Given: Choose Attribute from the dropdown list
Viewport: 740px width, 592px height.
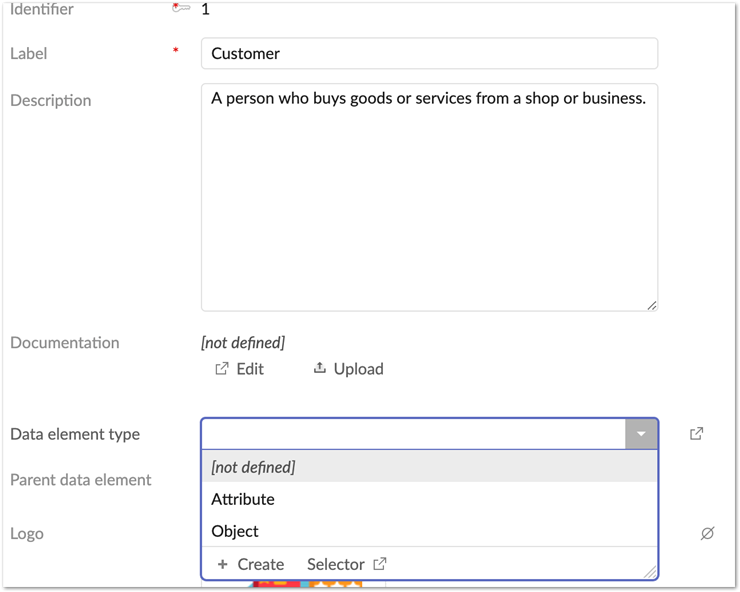Looking at the screenshot, I should [243, 499].
